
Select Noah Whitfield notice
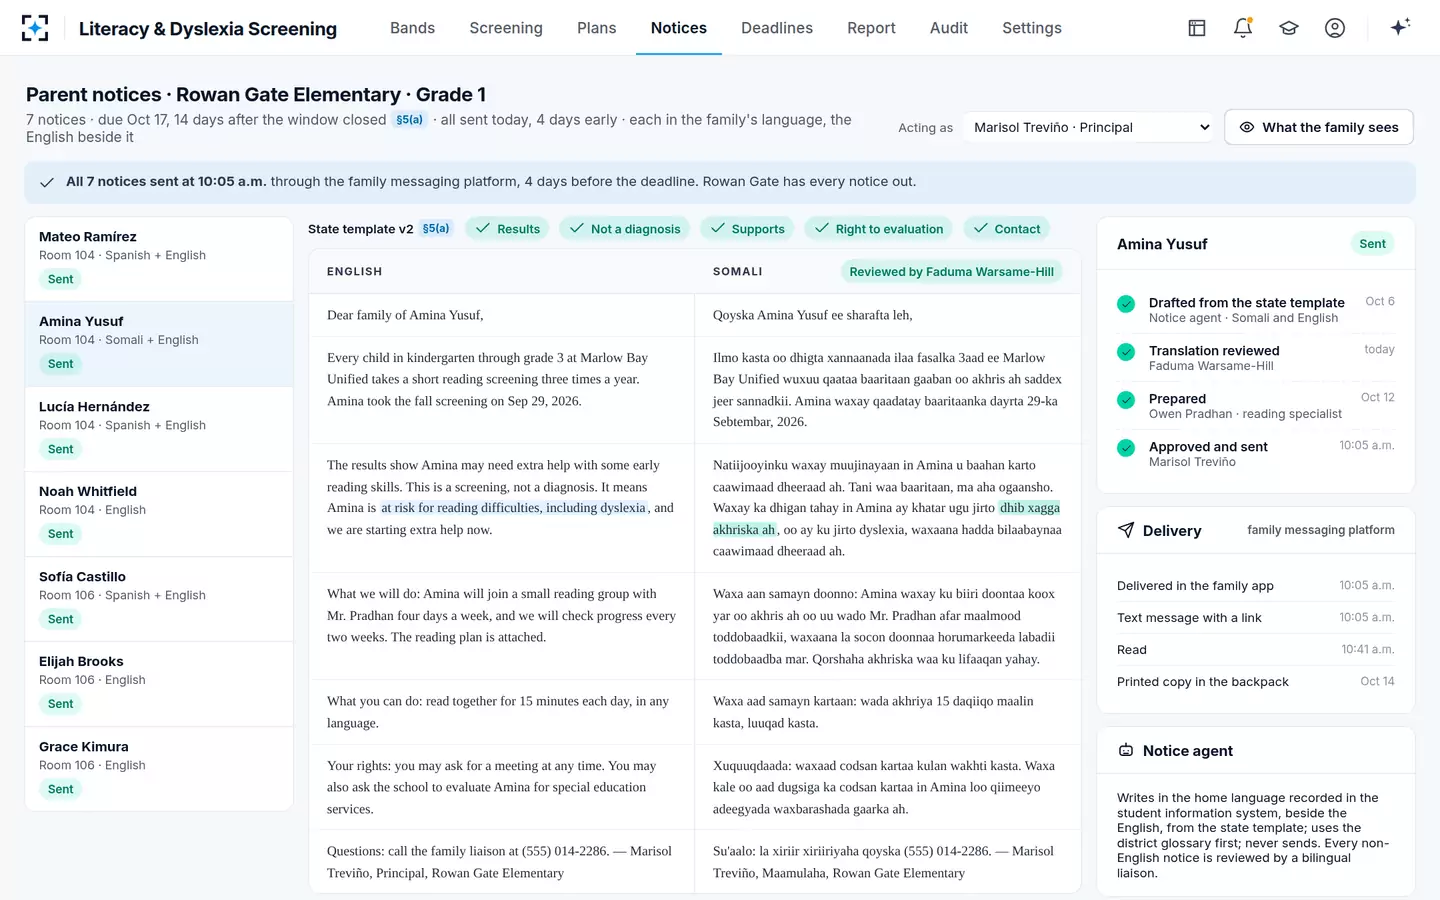[159, 514]
